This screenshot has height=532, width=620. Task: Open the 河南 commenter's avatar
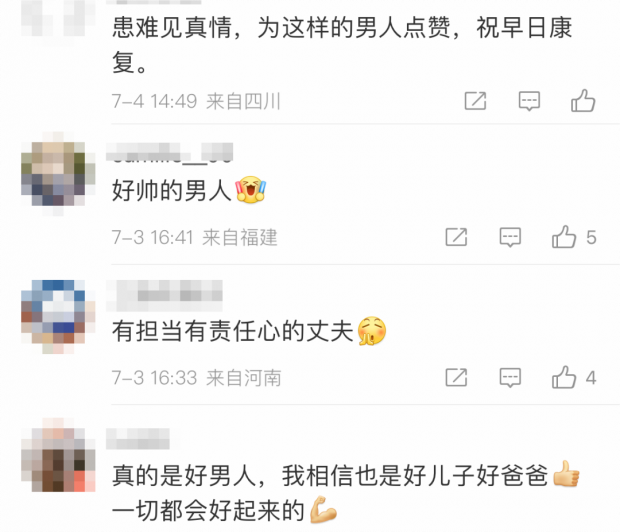click(x=58, y=316)
